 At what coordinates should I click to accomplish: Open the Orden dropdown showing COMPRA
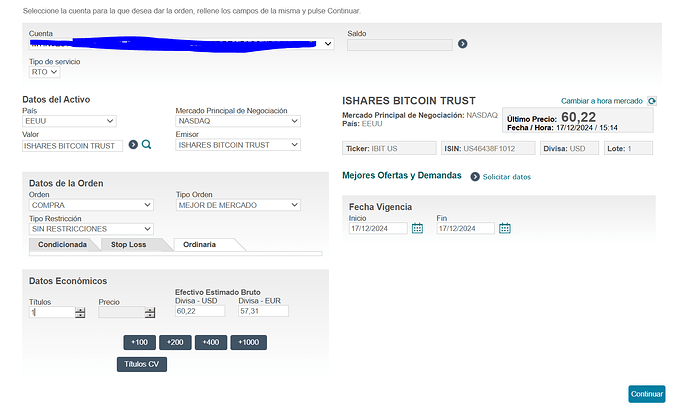pyautogui.click(x=91, y=205)
